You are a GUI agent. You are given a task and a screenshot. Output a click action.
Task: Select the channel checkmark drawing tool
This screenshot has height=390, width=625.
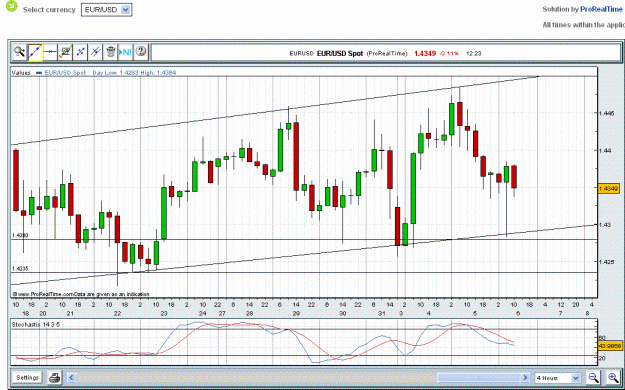click(65, 52)
